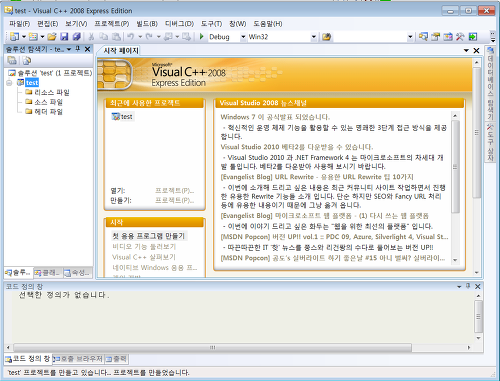
Task: Open the 파일(F) menu
Action: 19,24
